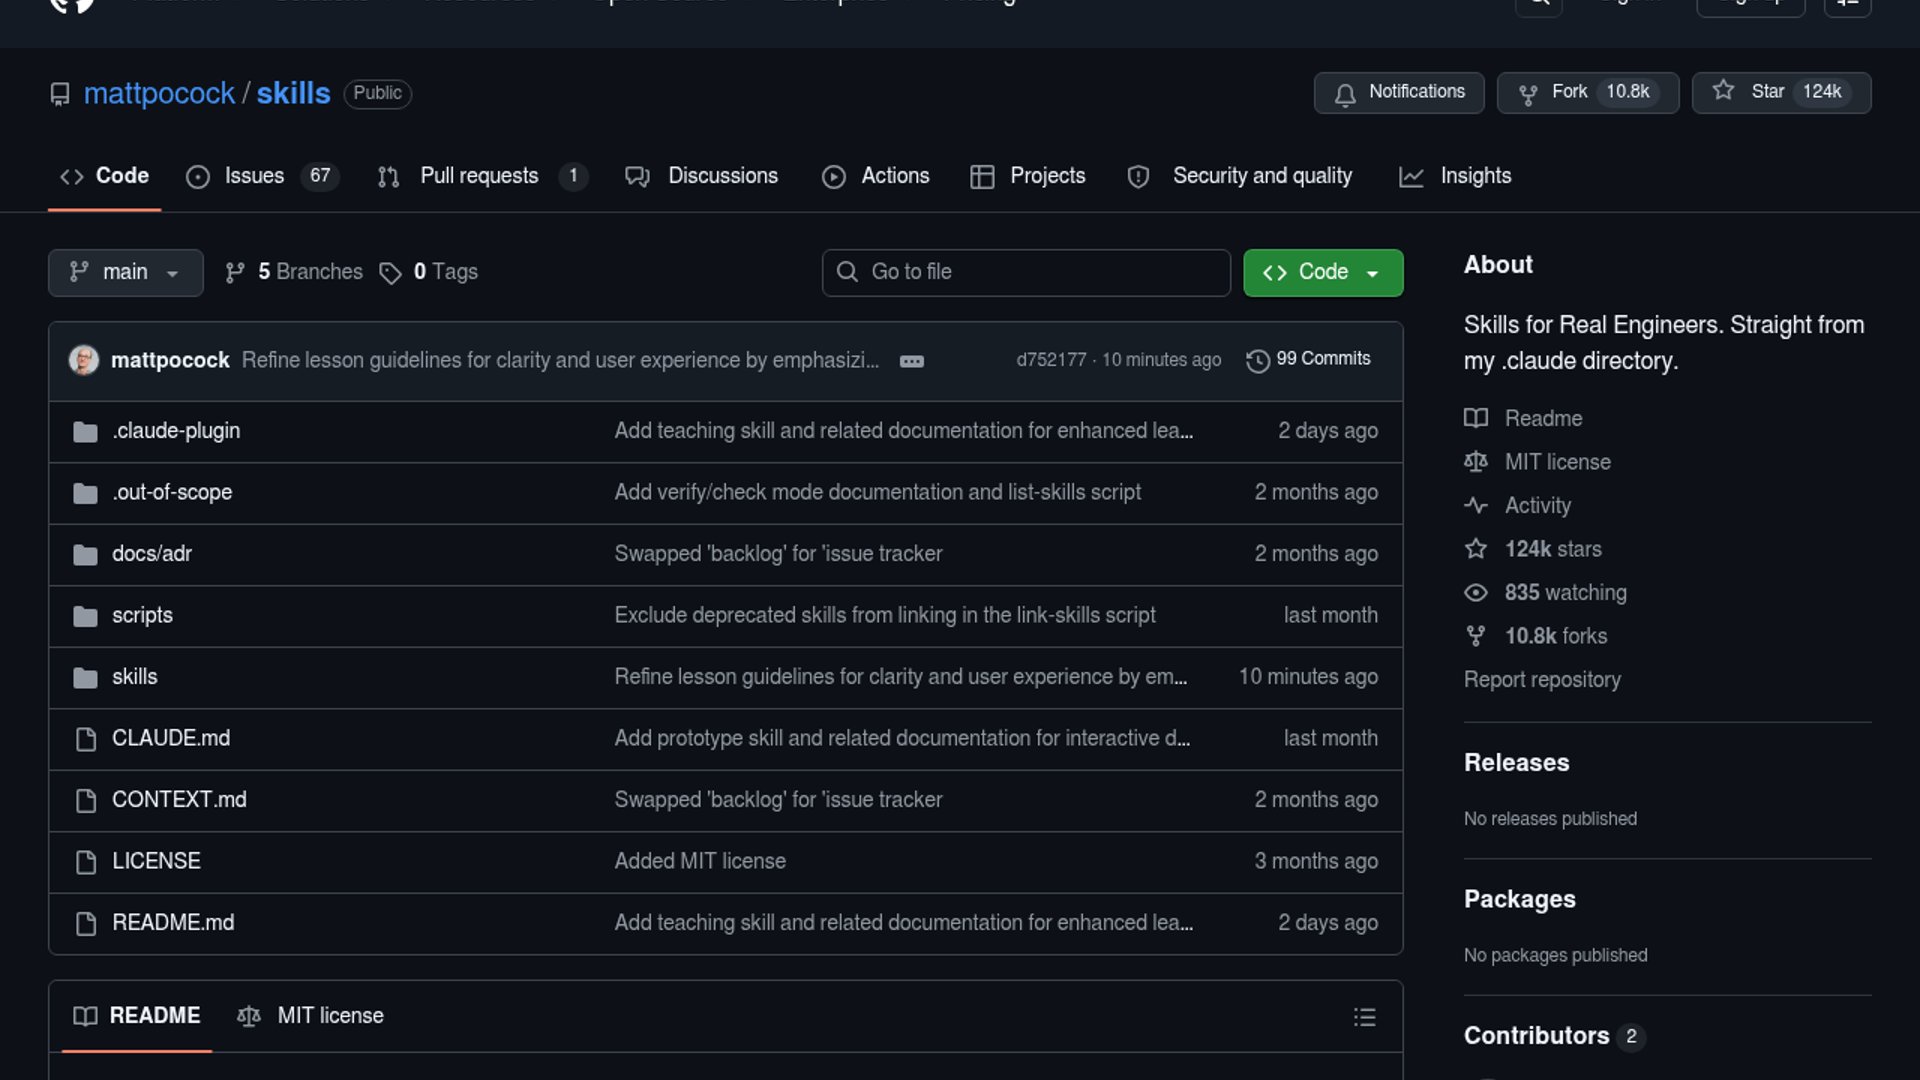Open the Activity link
1920x1080 pixels.
[x=1518, y=506]
